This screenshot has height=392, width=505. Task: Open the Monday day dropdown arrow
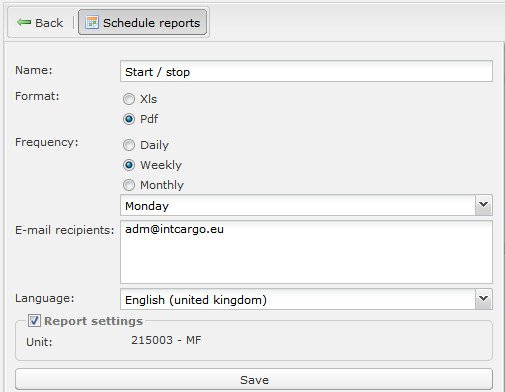(x=483, y=205)
